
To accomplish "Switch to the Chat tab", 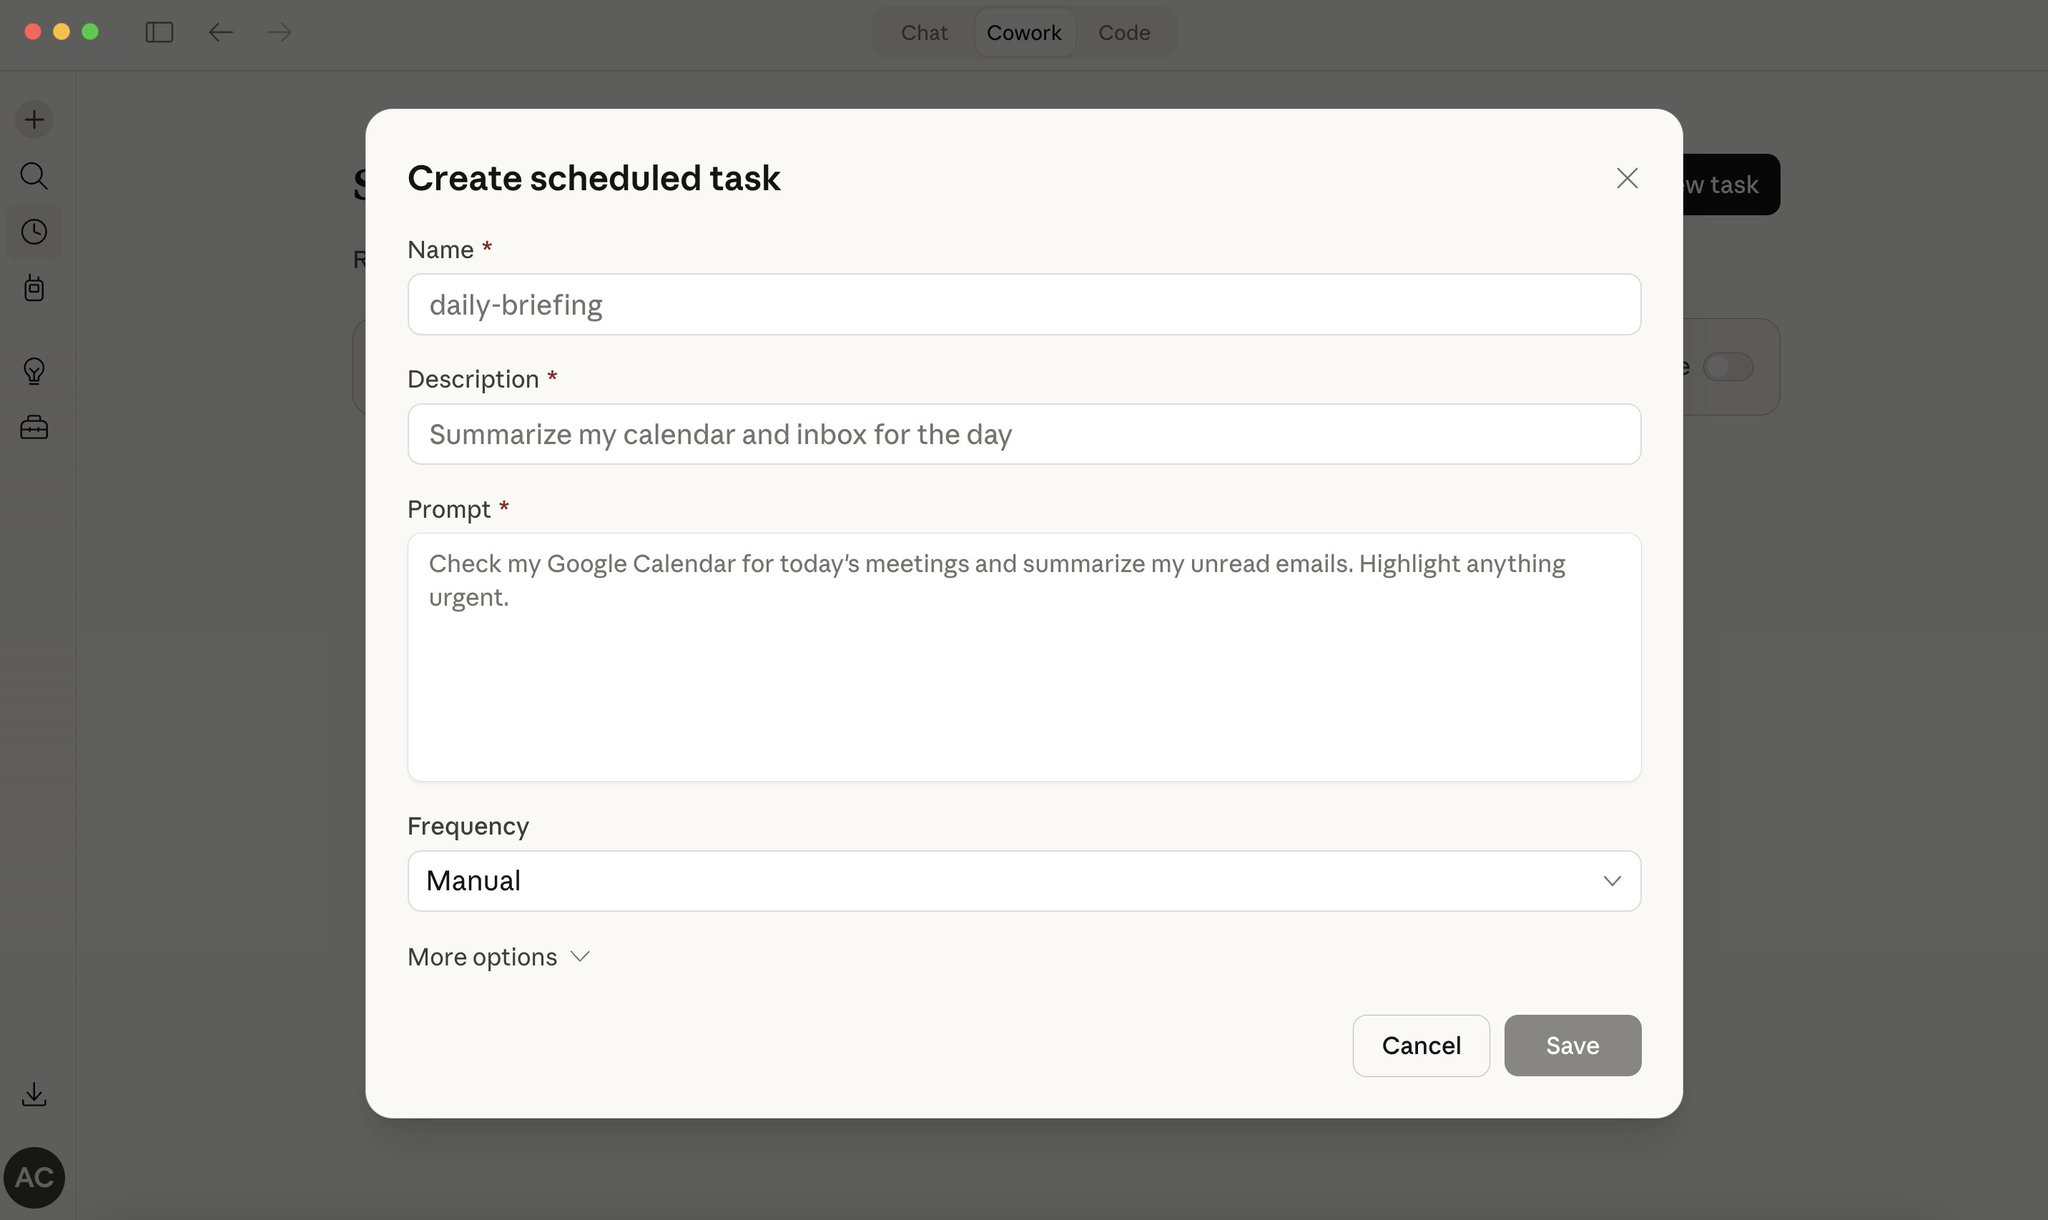I will 924,32.
